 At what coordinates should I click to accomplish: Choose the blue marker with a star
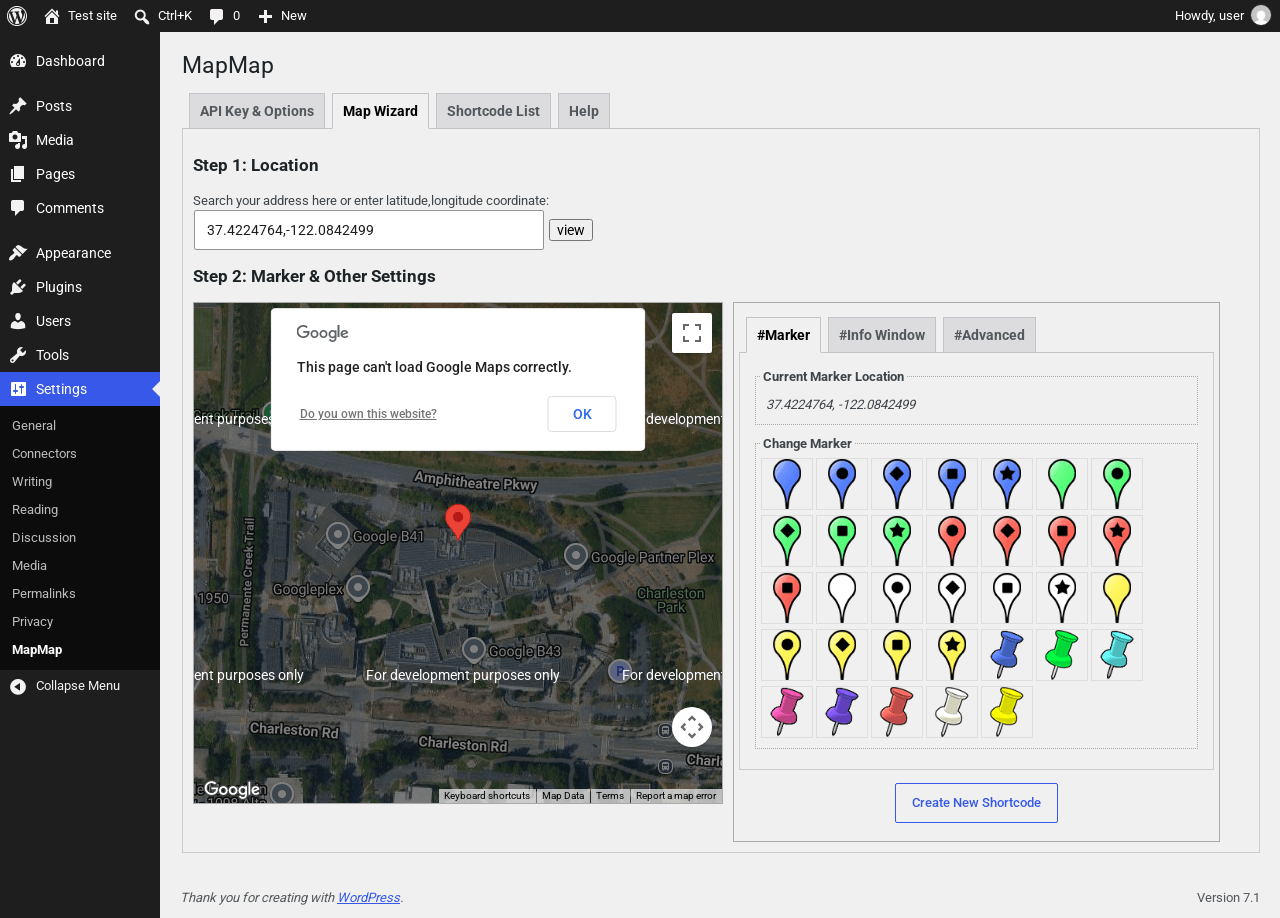[1007, 484]
